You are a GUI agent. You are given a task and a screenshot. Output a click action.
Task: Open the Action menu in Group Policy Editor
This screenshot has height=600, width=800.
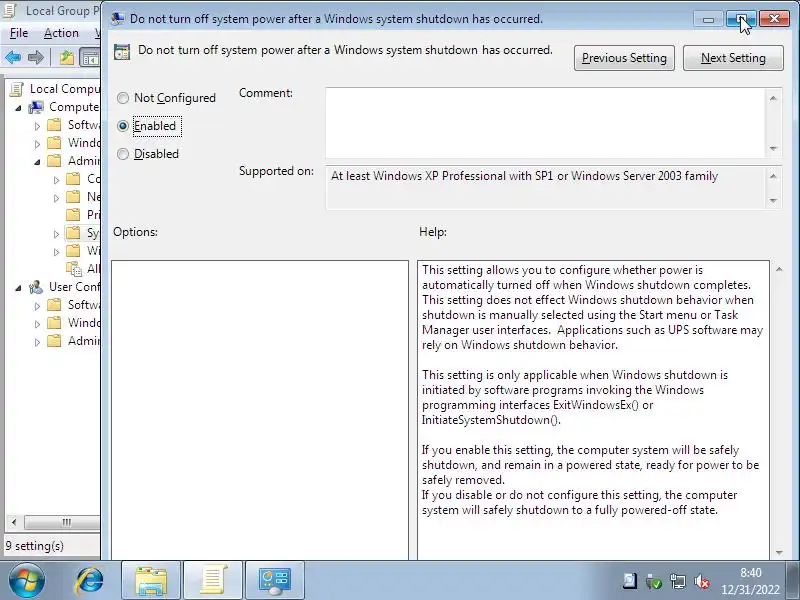click(61, 33)
